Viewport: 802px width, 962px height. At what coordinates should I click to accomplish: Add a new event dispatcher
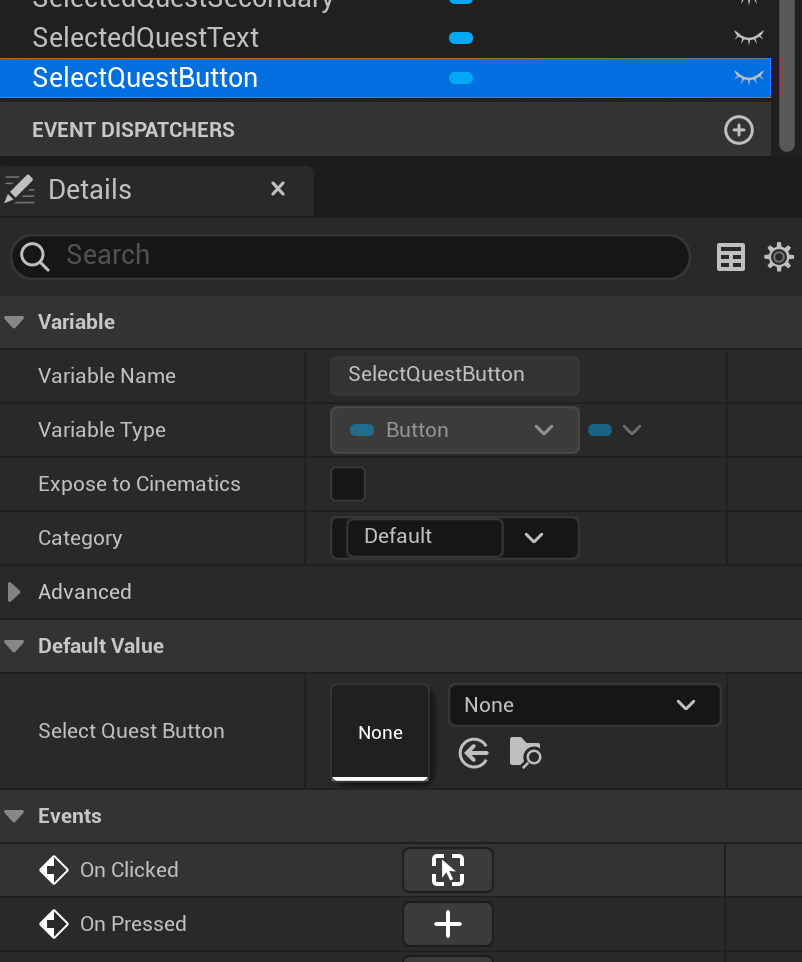[x=739, y=130]
